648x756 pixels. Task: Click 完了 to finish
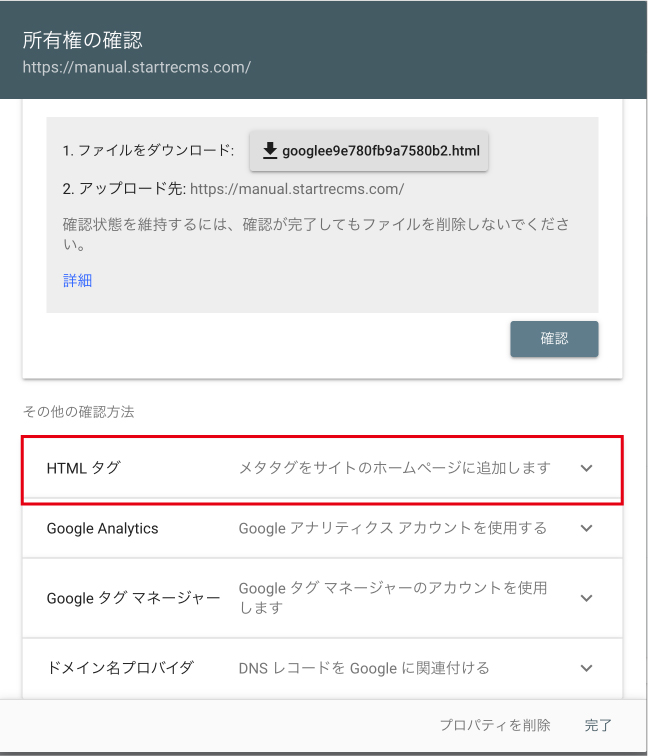(x=598, y=725)
